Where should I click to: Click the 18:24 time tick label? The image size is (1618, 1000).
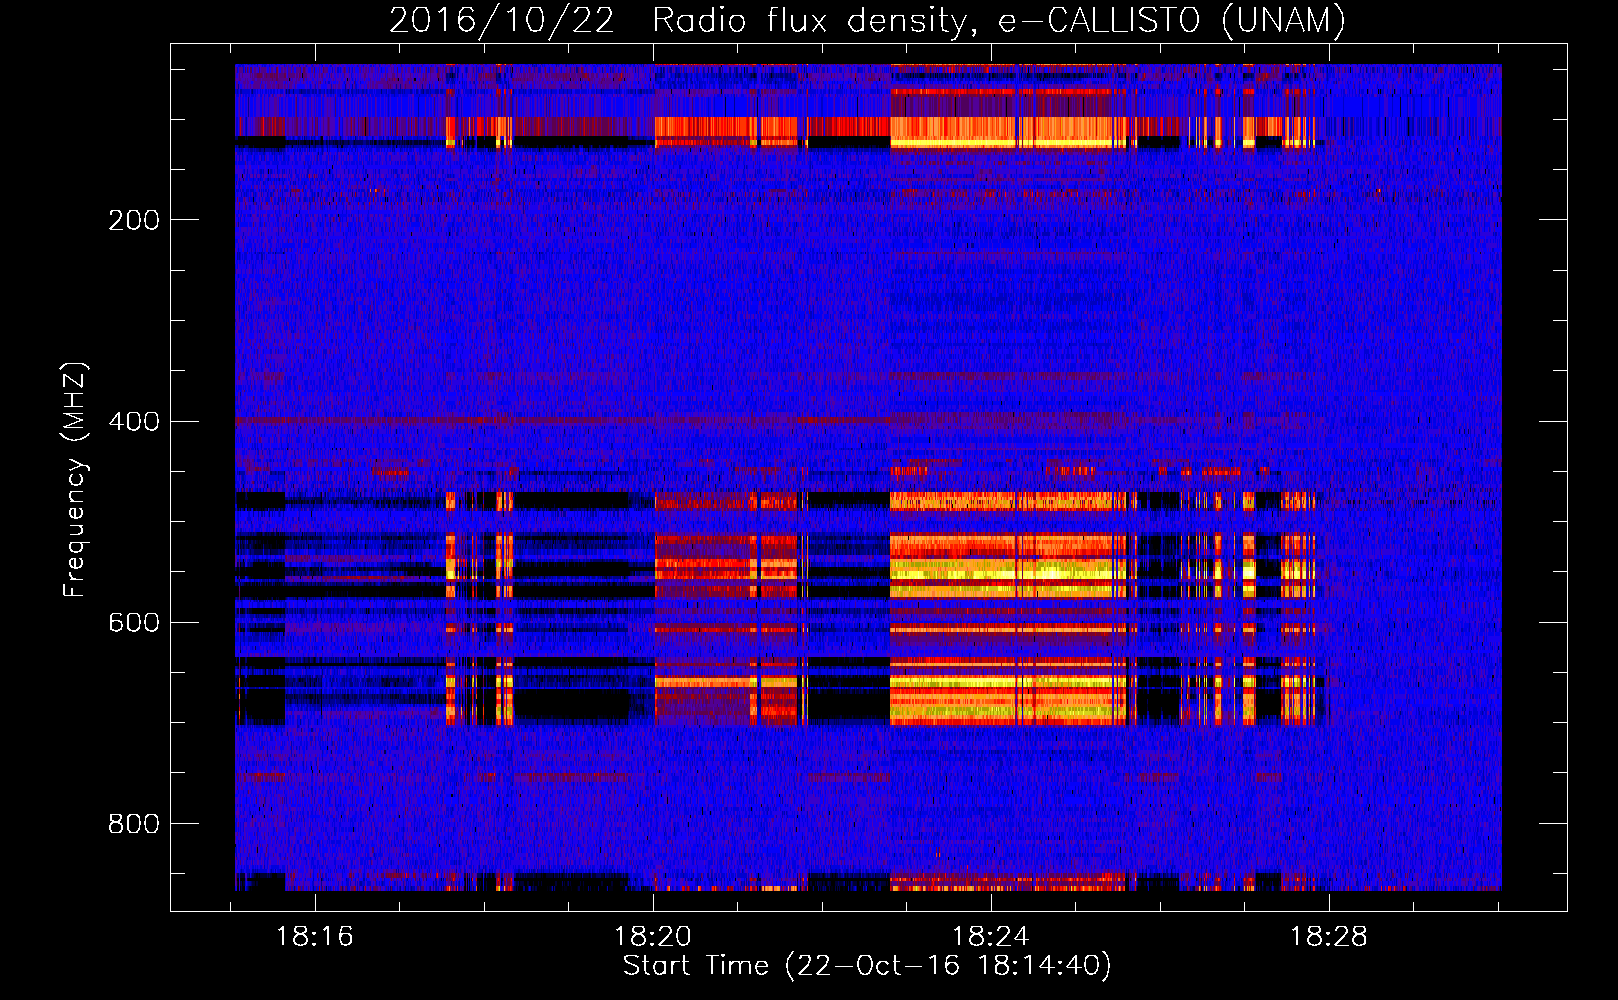click(x=991, y=937)
